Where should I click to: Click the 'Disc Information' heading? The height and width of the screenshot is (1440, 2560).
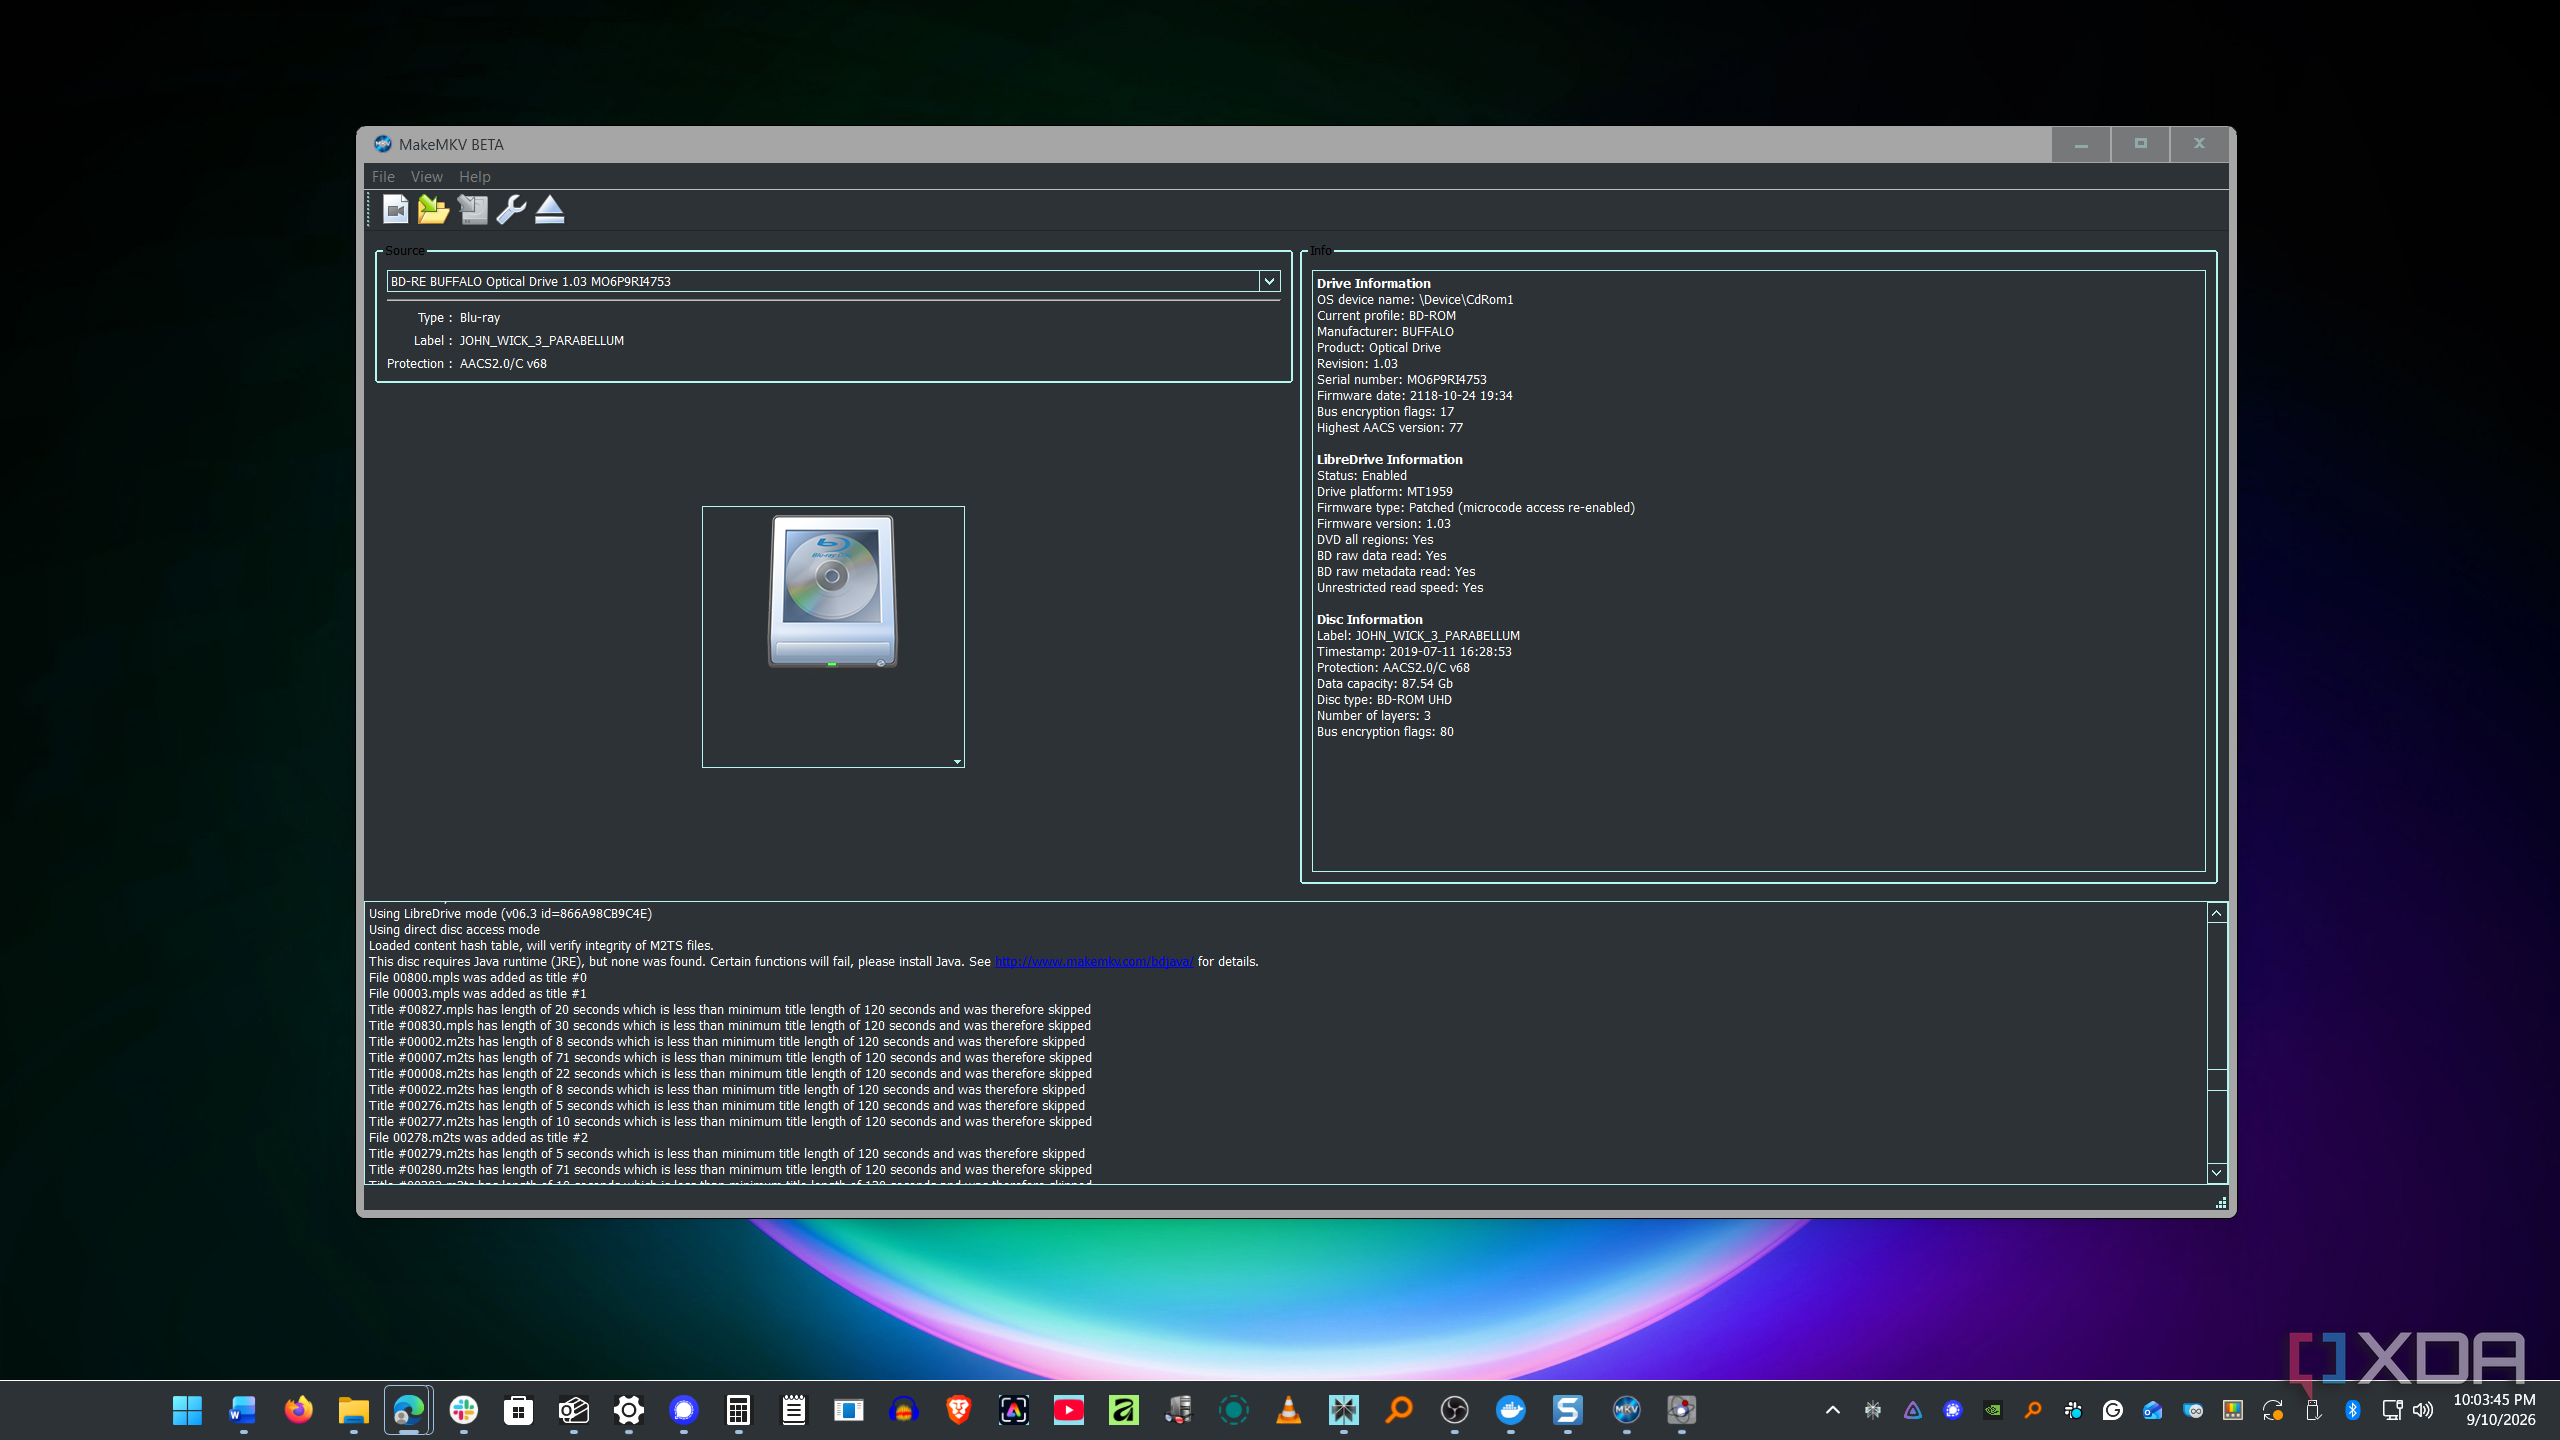[x=1369, y=620]
